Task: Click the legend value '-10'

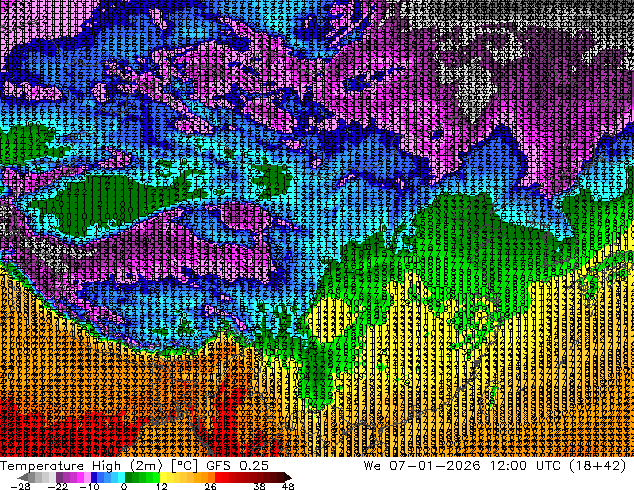Action: point(89,486)
